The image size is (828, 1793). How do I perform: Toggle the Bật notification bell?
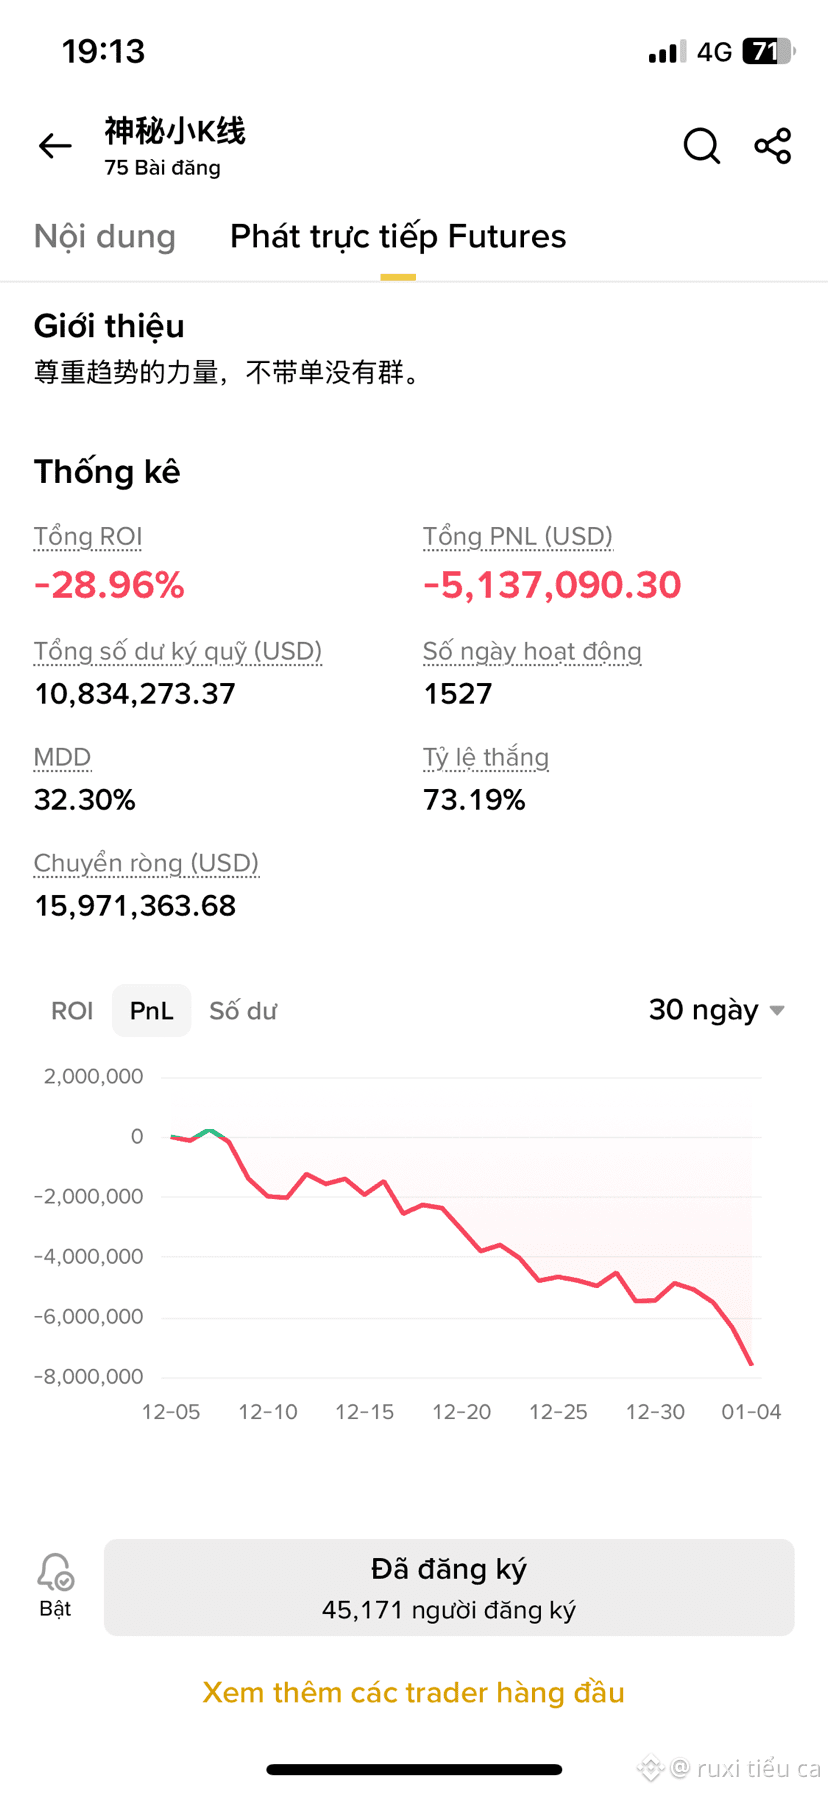point(55,1585)
